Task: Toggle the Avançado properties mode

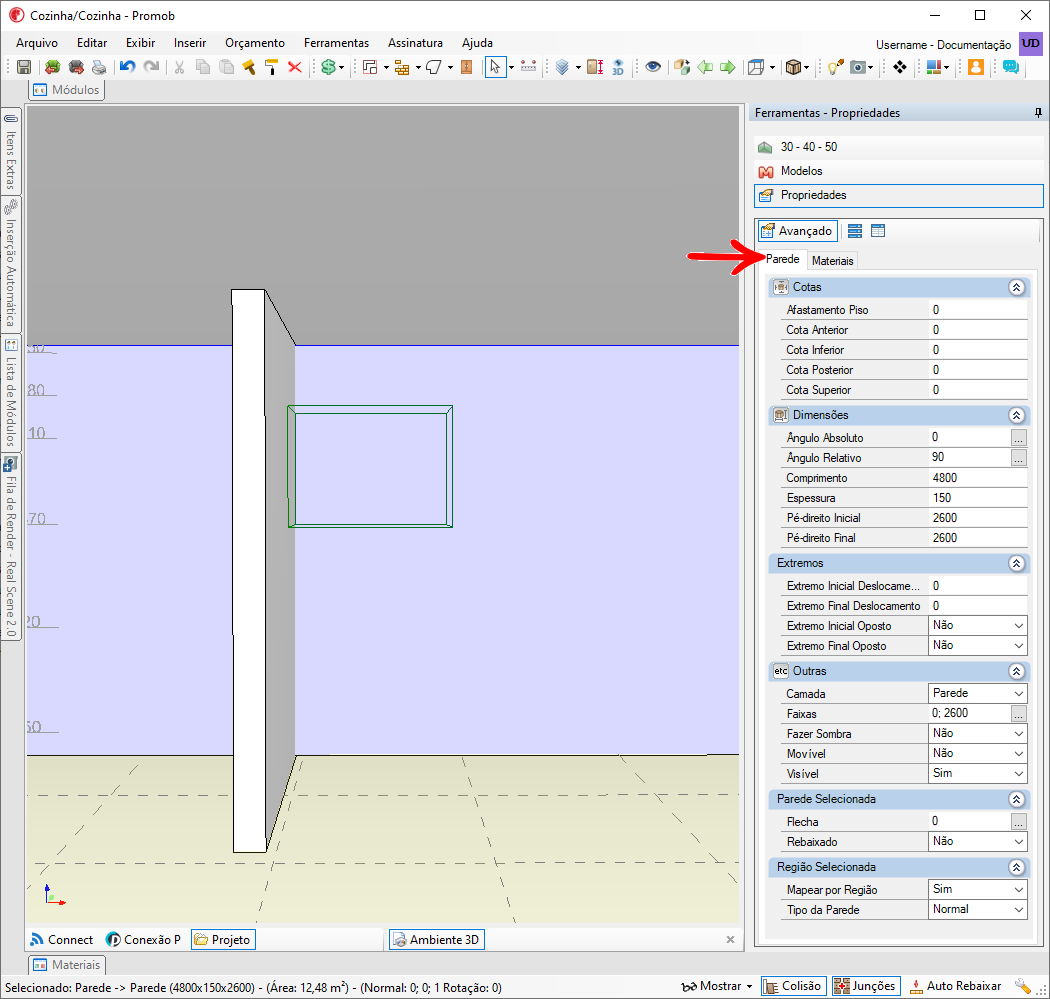Action: (798, 231)
